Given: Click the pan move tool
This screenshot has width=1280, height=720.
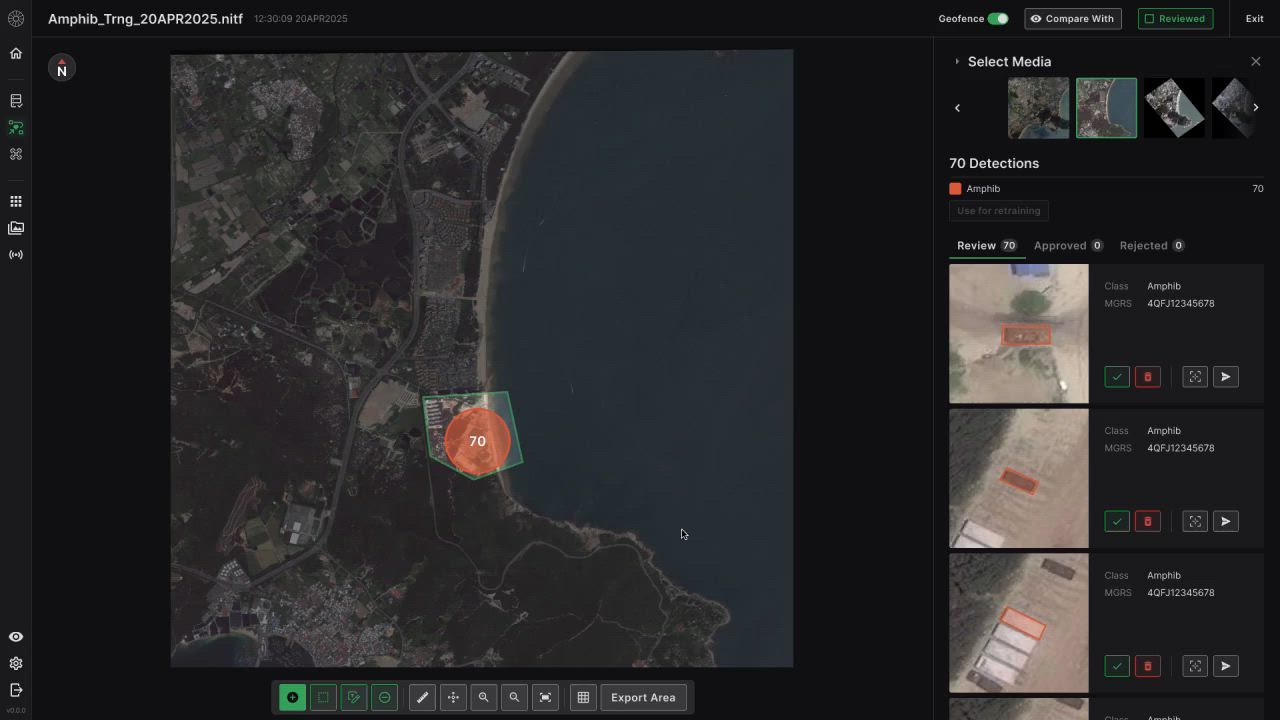Looking at the screenshot, I should click(453, 698).
